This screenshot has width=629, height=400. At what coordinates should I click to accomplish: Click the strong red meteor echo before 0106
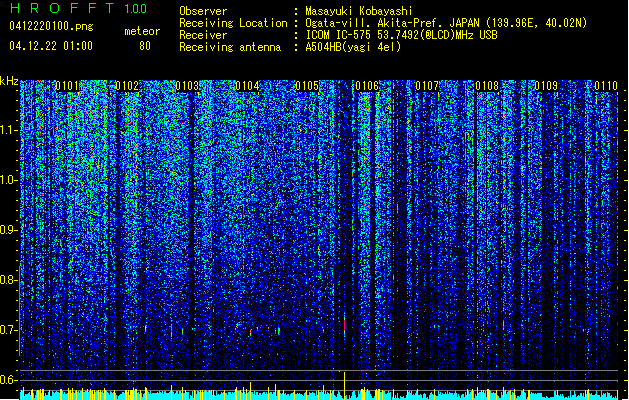pyautogui.click(x=344, y=324)
